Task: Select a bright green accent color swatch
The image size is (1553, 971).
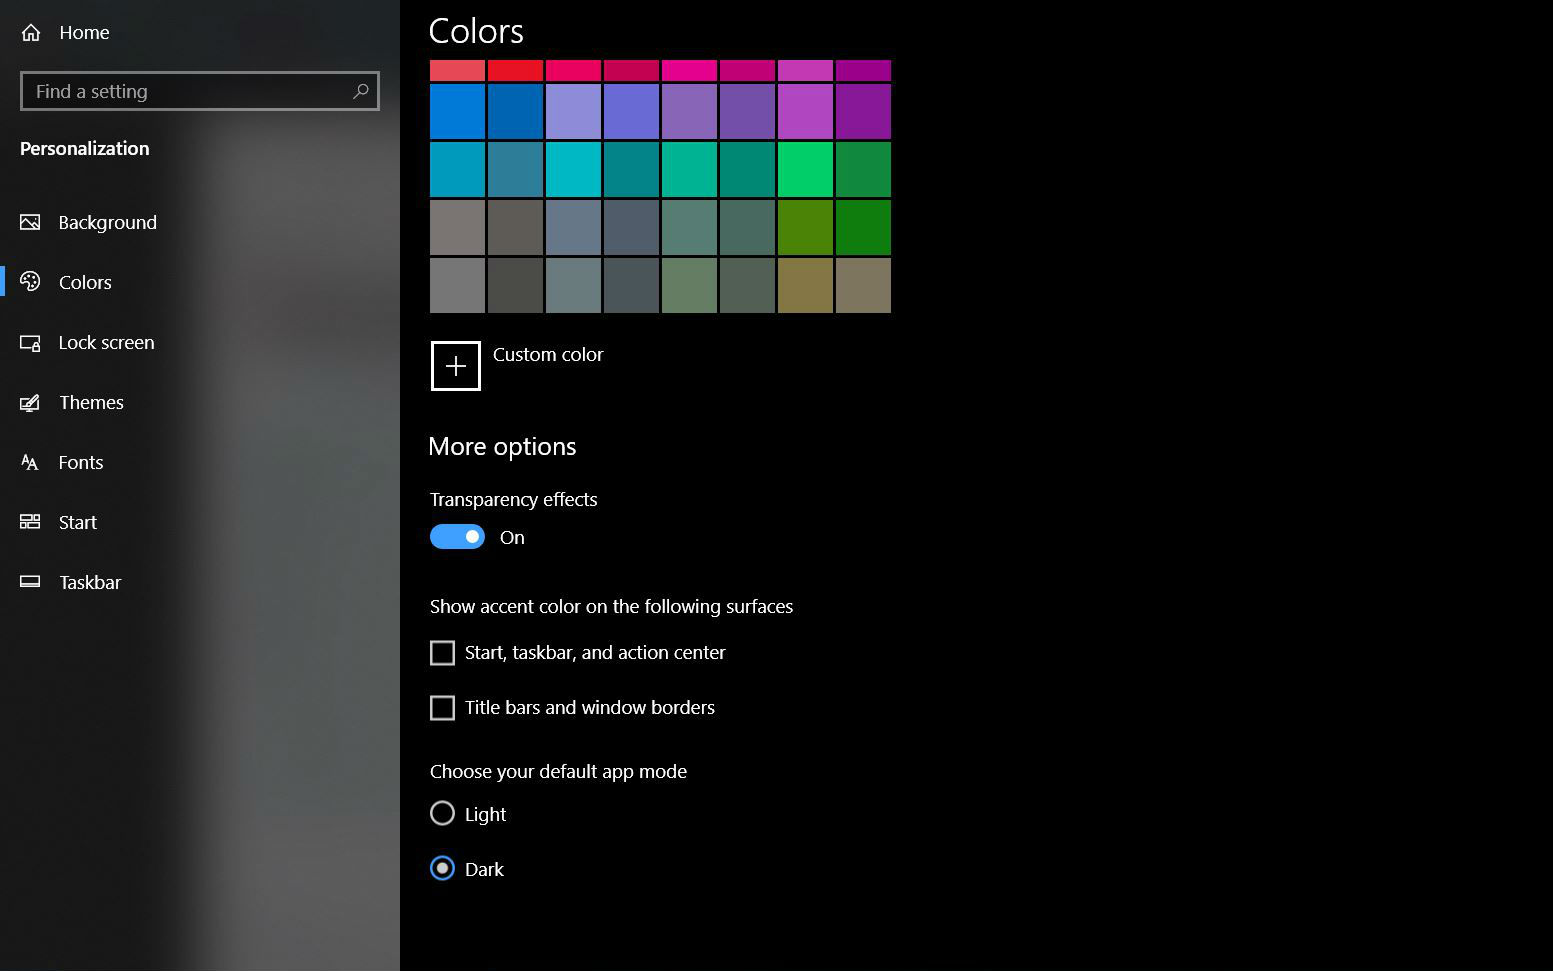Action: (x=805, y=169)
